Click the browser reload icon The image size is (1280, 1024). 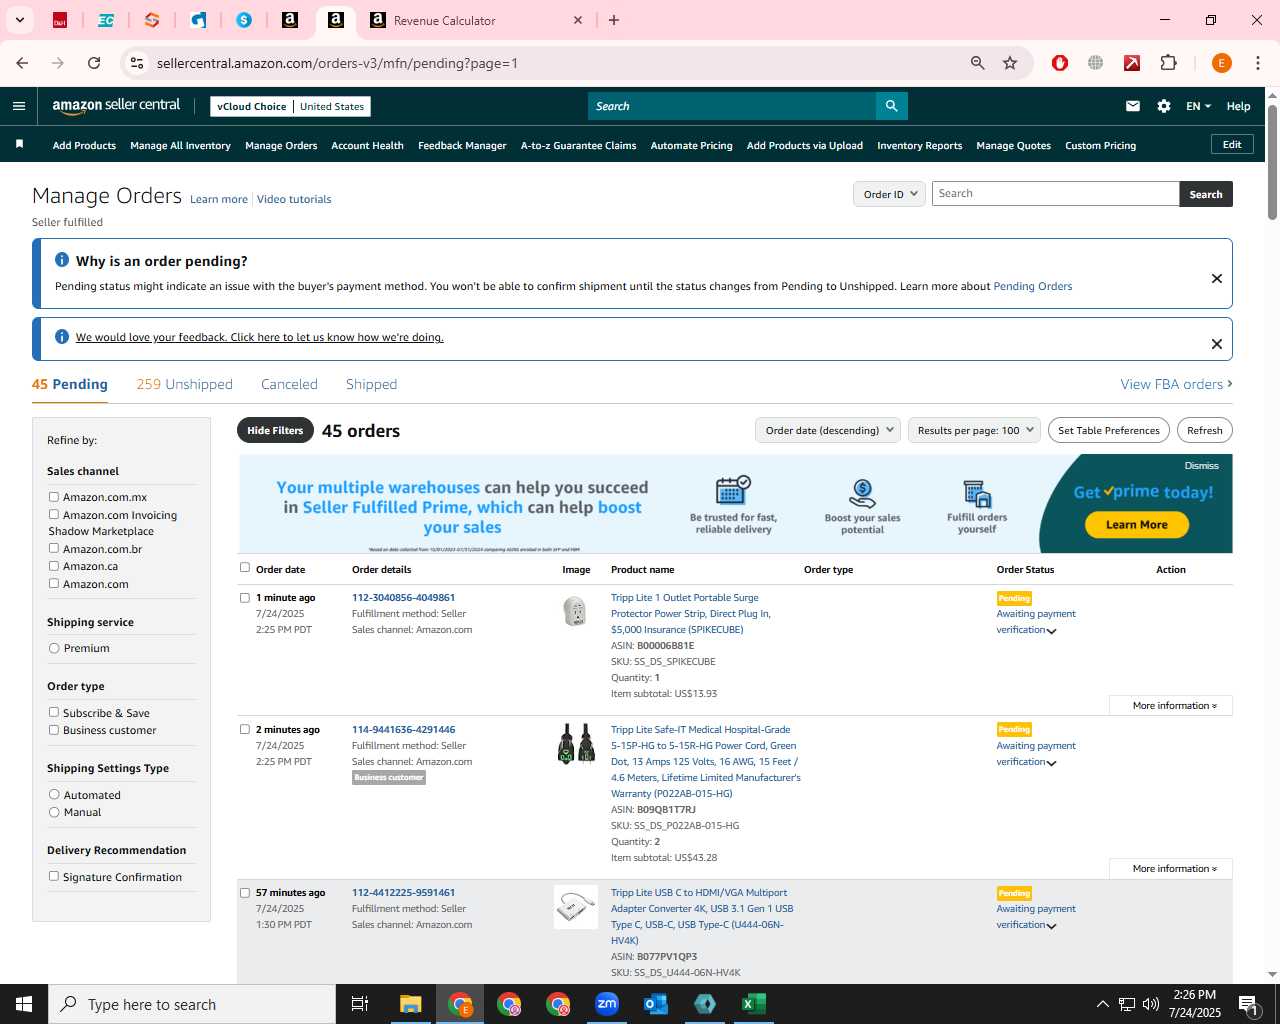click(x=94, y=63)
